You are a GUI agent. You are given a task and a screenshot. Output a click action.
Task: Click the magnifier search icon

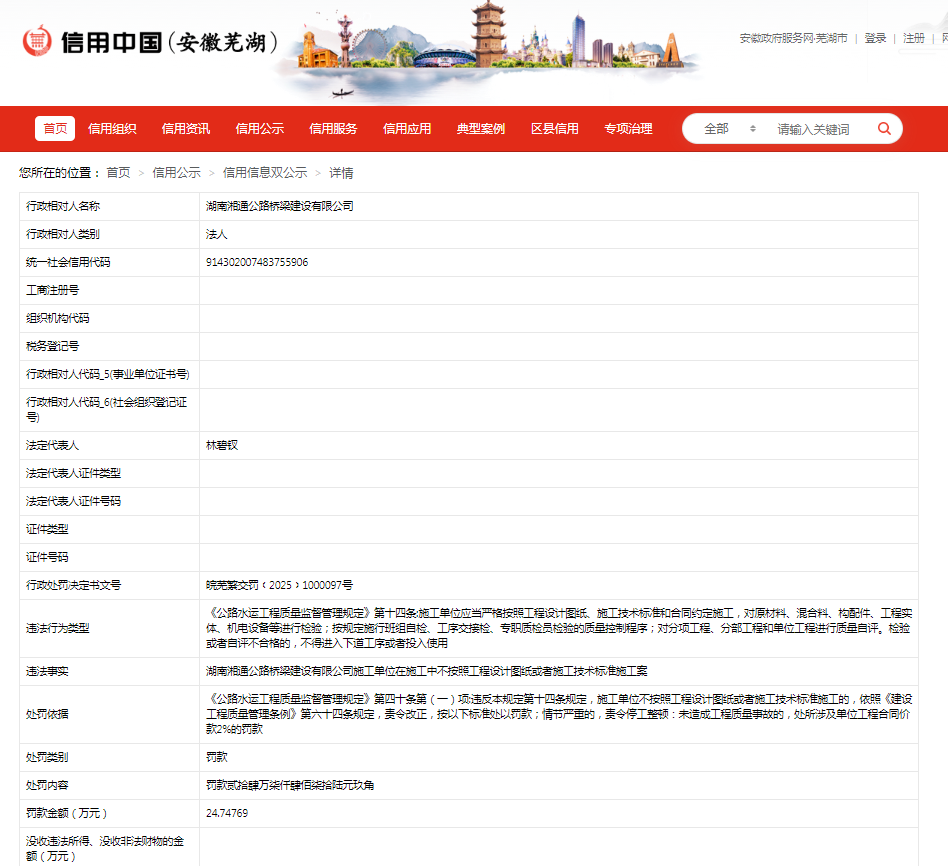(x=884, y=129)
